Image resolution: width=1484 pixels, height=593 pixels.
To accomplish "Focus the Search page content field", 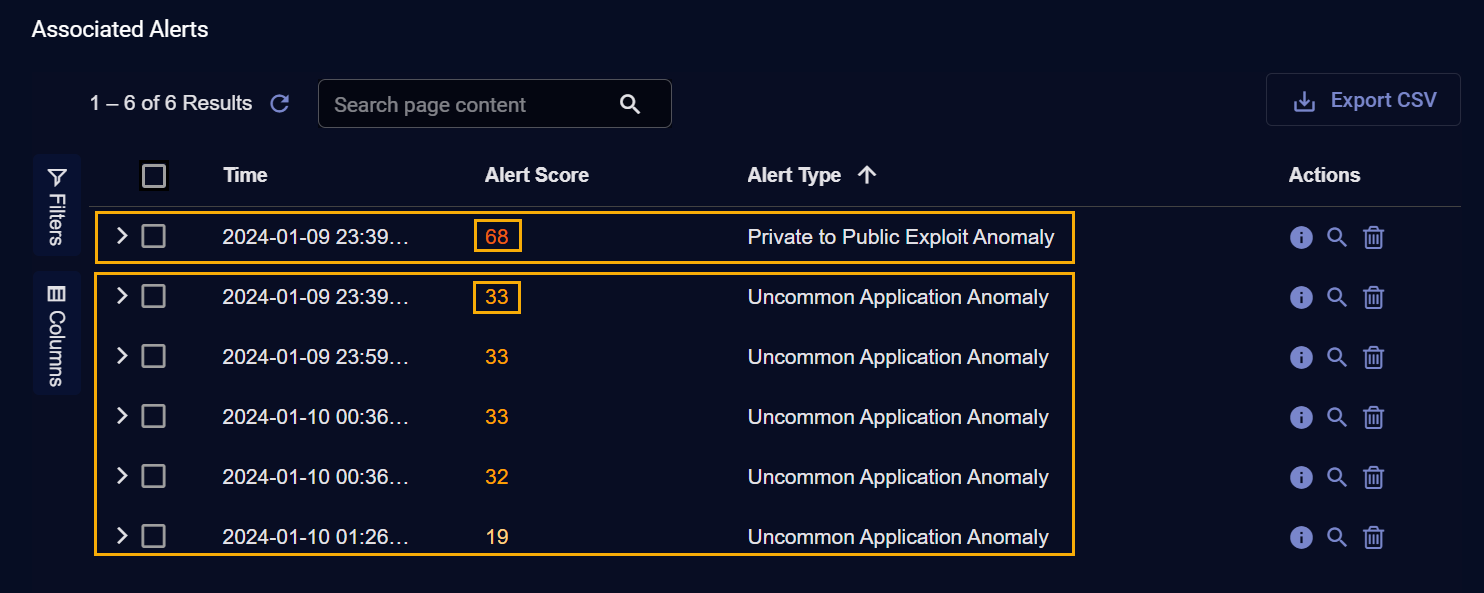I will click(x=470, y=104).
